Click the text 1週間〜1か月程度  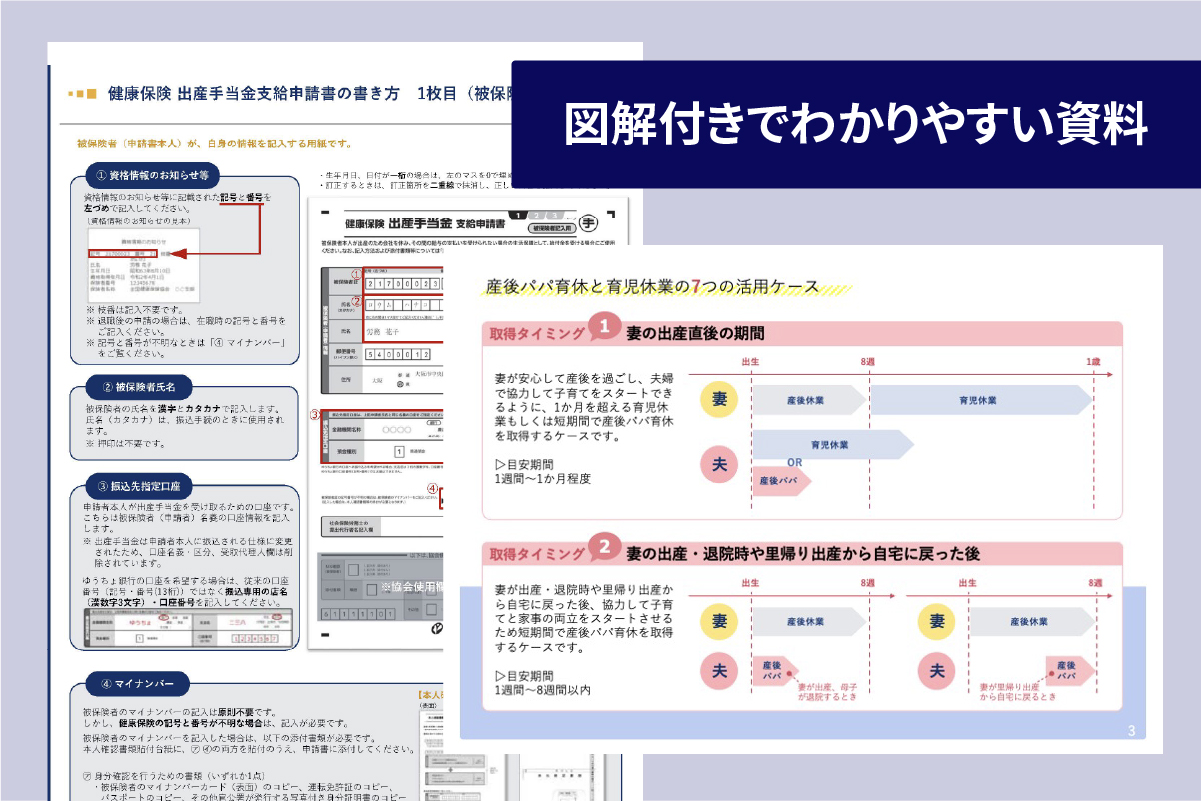[543, 479]
